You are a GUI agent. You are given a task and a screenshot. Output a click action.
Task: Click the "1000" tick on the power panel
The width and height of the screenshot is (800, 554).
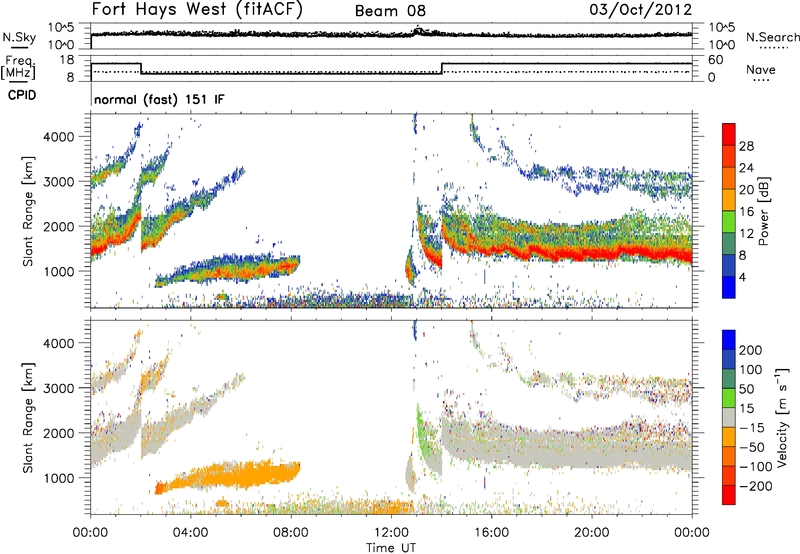[x=58, y=271]
